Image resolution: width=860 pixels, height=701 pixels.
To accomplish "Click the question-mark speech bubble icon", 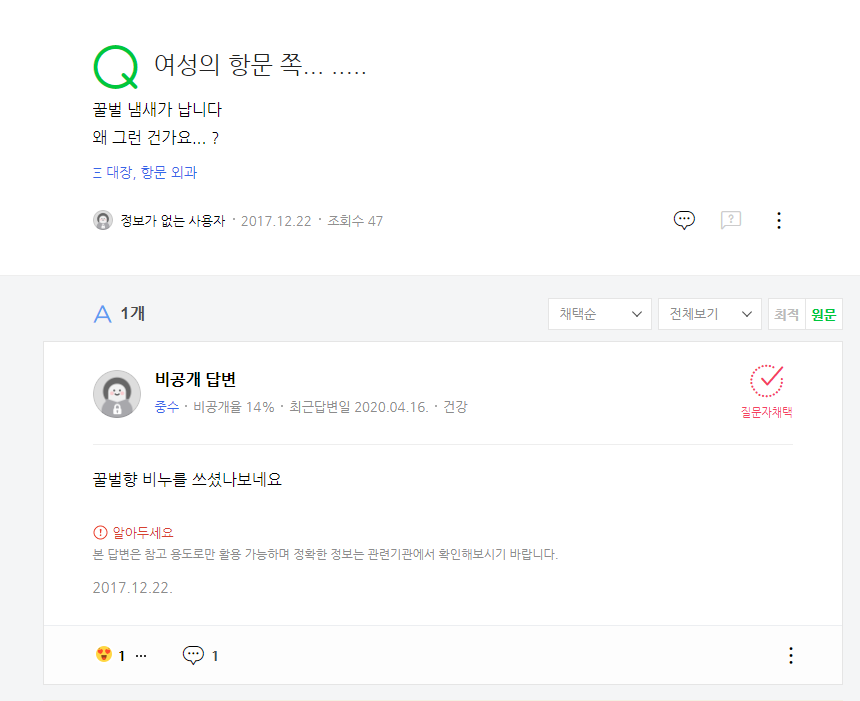I will coord(731,221).
